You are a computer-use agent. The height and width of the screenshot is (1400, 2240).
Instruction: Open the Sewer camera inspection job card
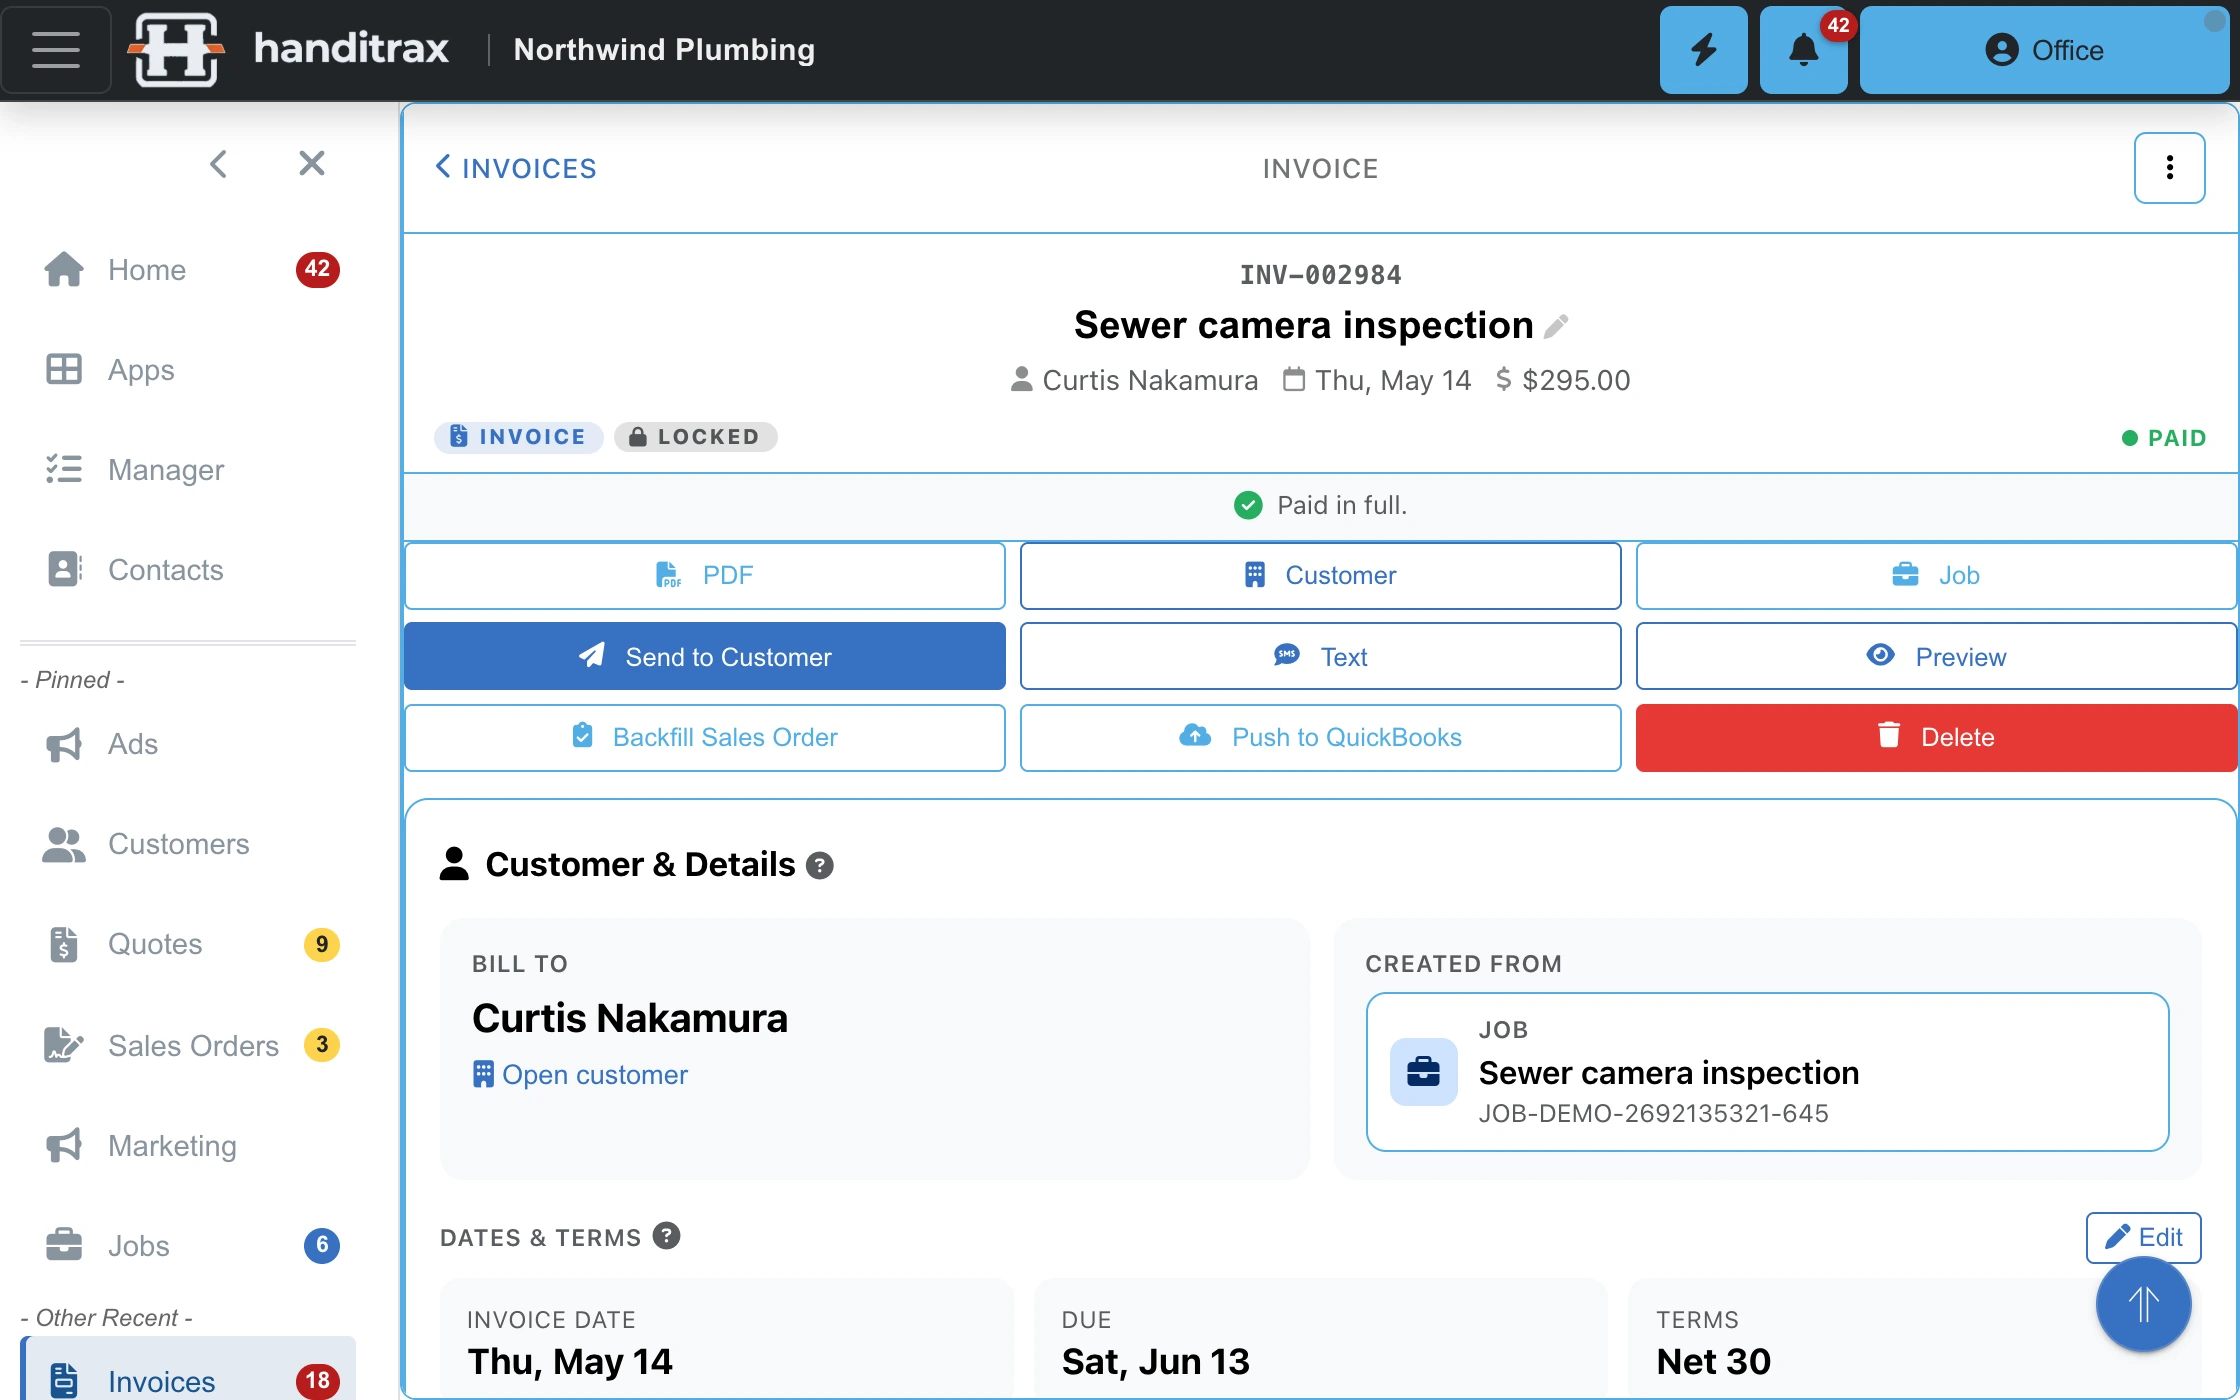coord(1767,1072)
